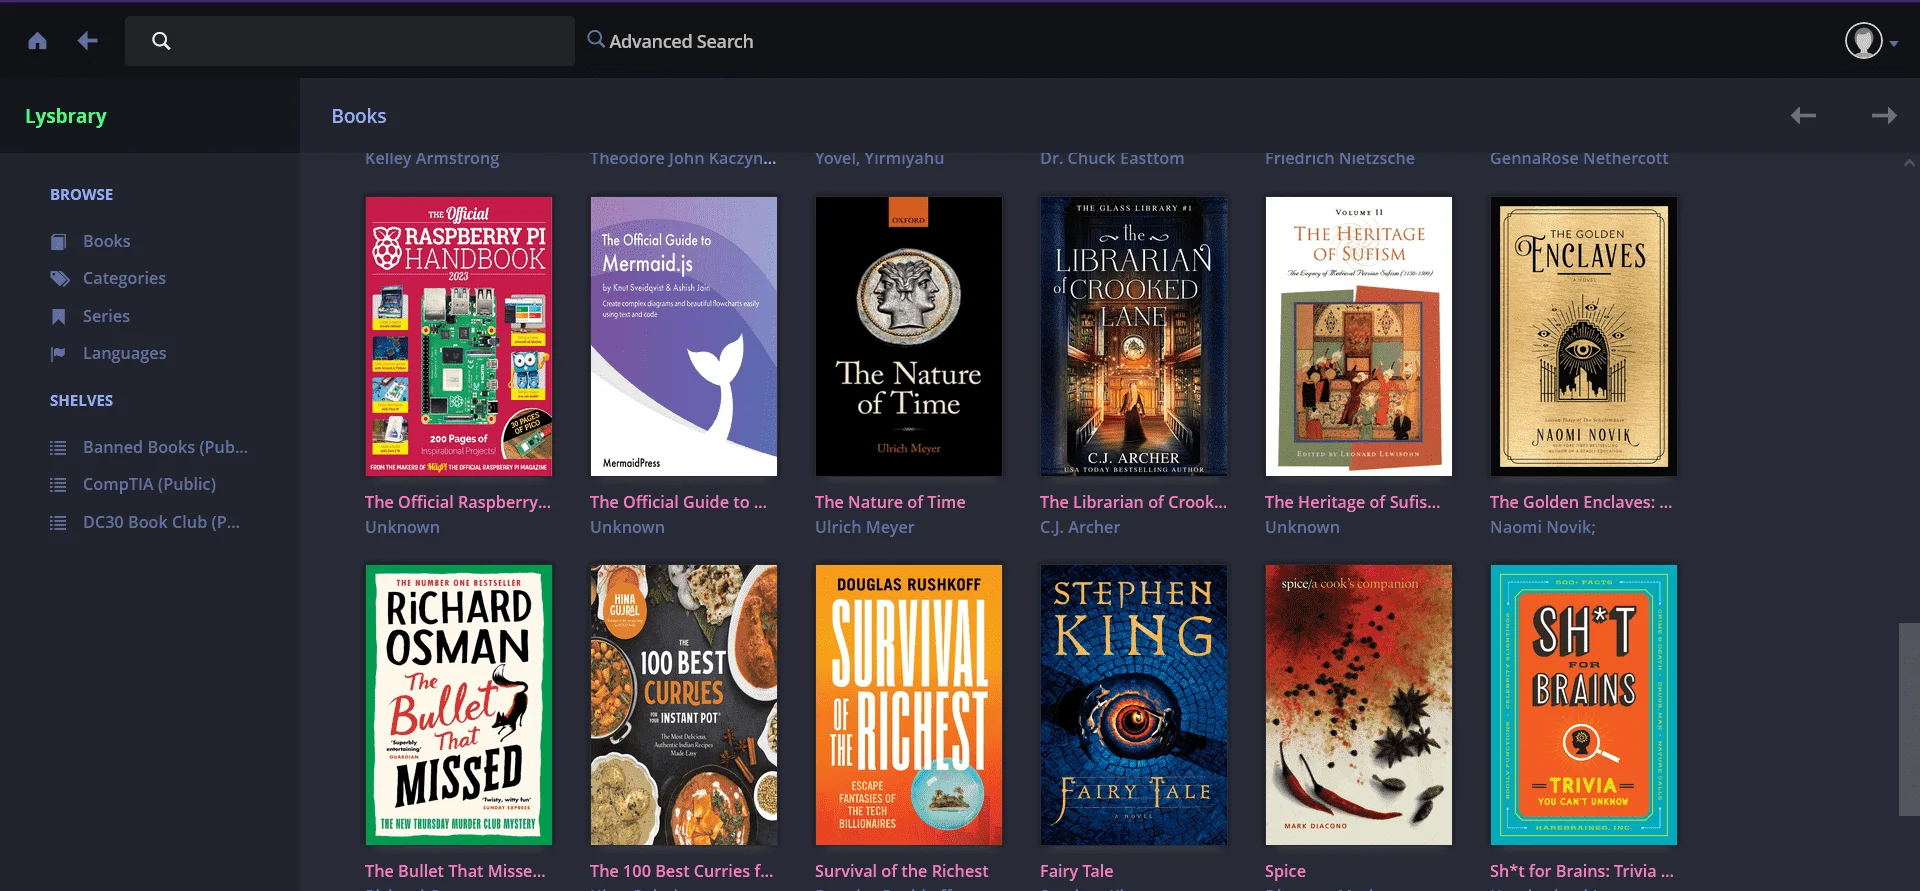Image resolution: width=1920 pixels, height=891 pixels.
Task: Click author Kelley Armstrong
Action: (x=432, y=159)
